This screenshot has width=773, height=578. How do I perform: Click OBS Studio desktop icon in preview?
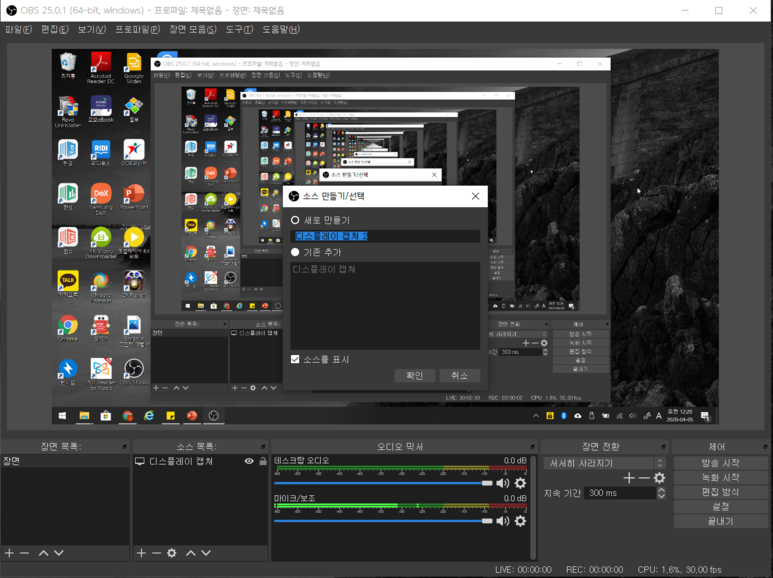click(133, 373)
